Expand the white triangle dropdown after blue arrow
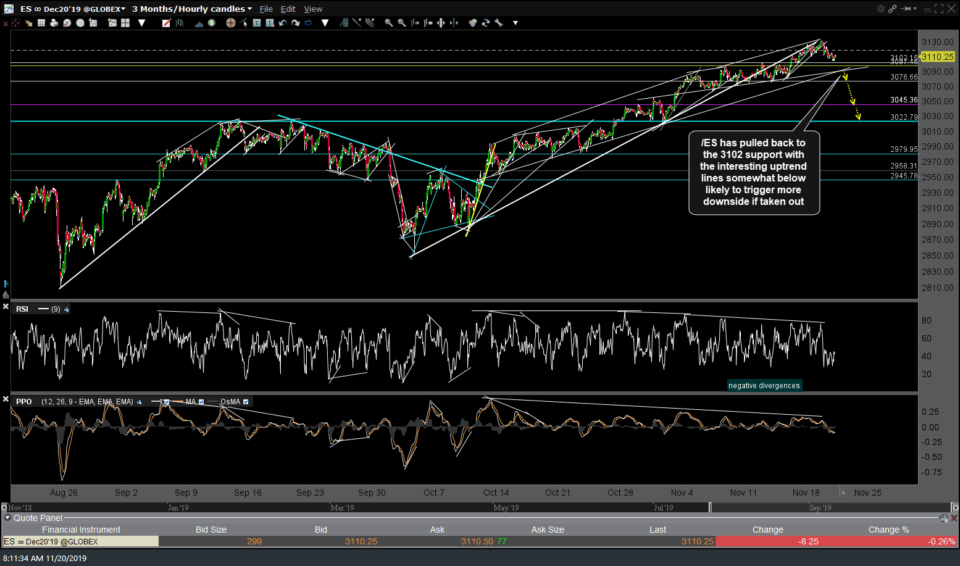Image resolution: width=960 pixels, height=566 pixels. [325, 23]
